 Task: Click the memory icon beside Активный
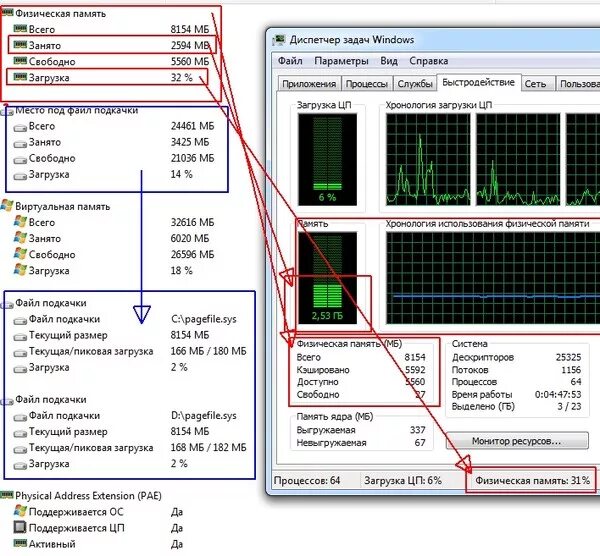20,543
